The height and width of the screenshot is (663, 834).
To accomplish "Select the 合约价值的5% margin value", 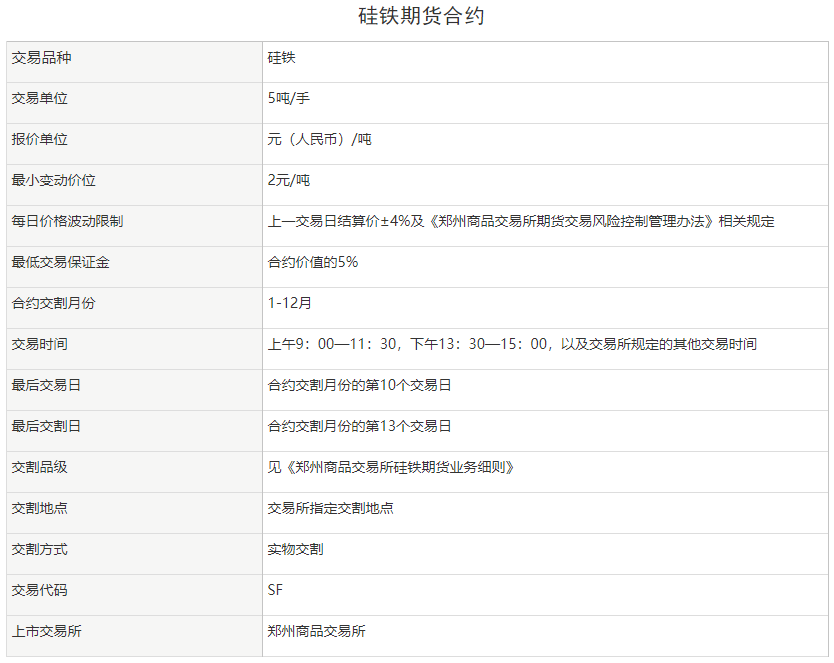I will point(312,263).
